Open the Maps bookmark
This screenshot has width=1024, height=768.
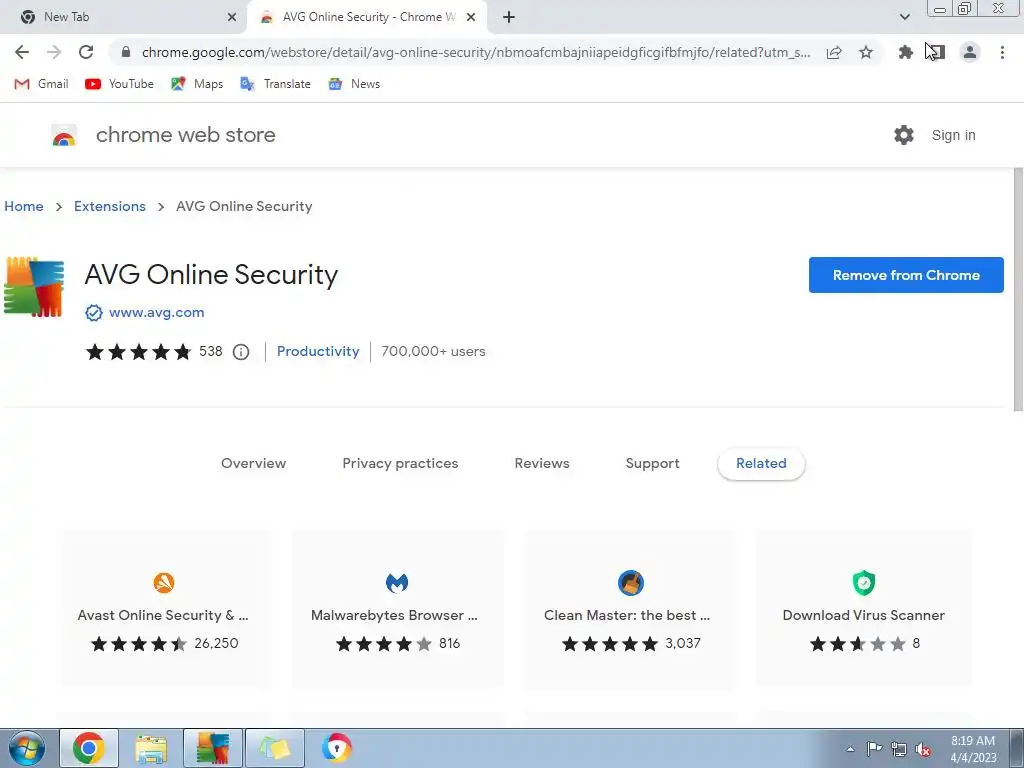[x=197, y=84]
